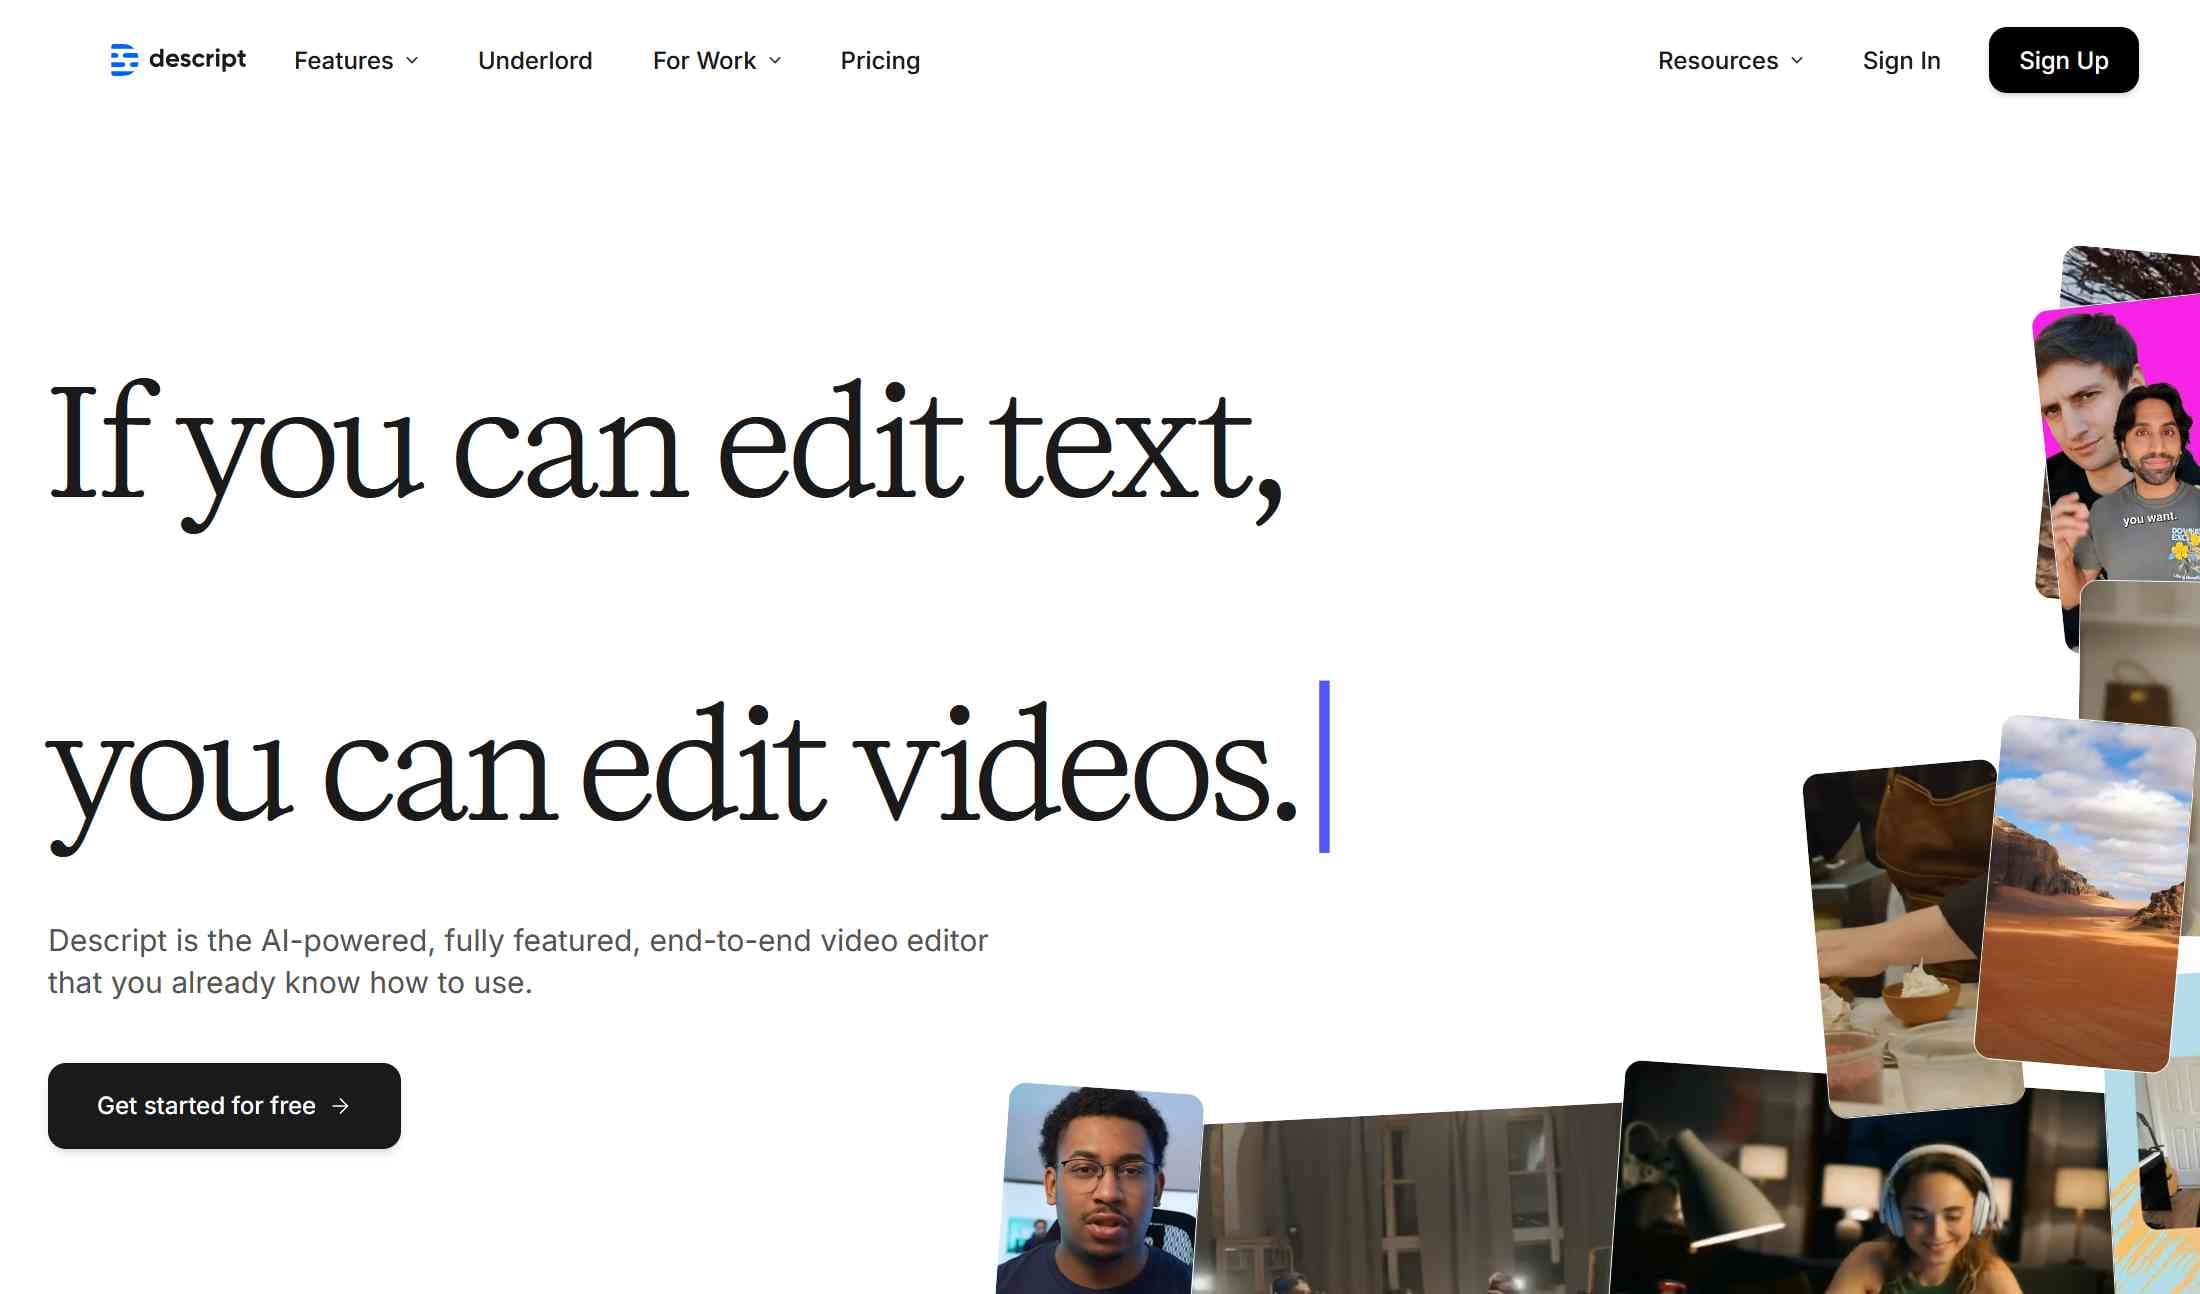Open the Features menu label
Screen dimensions: 2200x1294
(x=343, y=61)
